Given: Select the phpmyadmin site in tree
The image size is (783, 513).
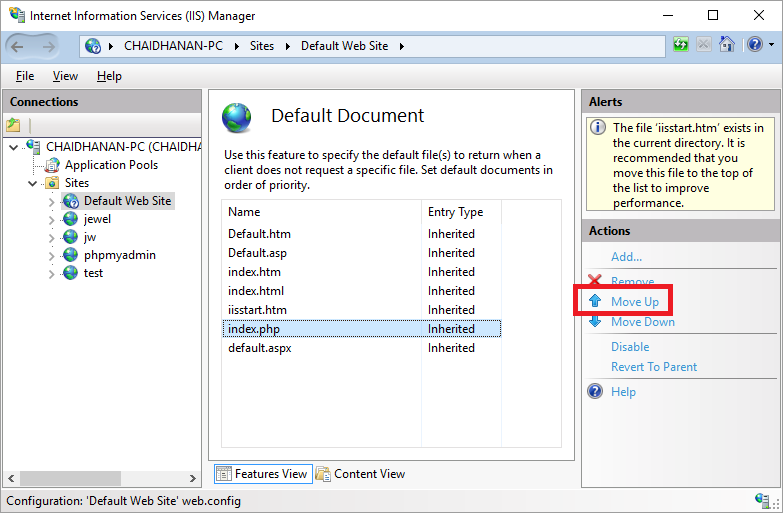Looking at the screenshot, I should pos(120,255).
